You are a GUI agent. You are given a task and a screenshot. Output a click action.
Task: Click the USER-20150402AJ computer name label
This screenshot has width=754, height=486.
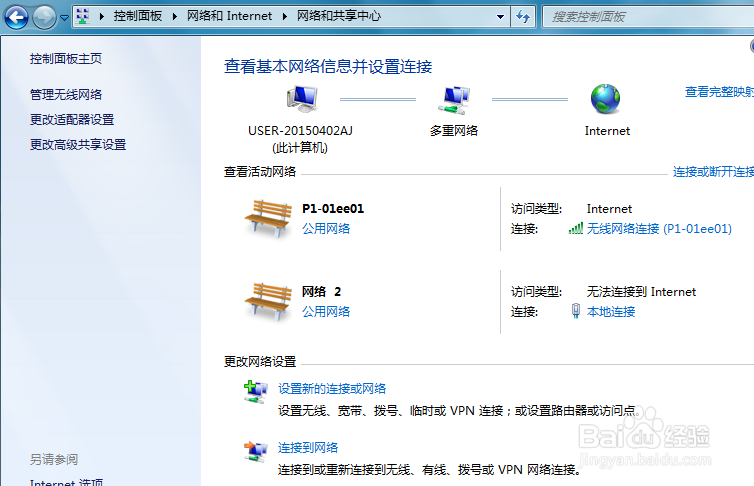click(x=301, y=131)
